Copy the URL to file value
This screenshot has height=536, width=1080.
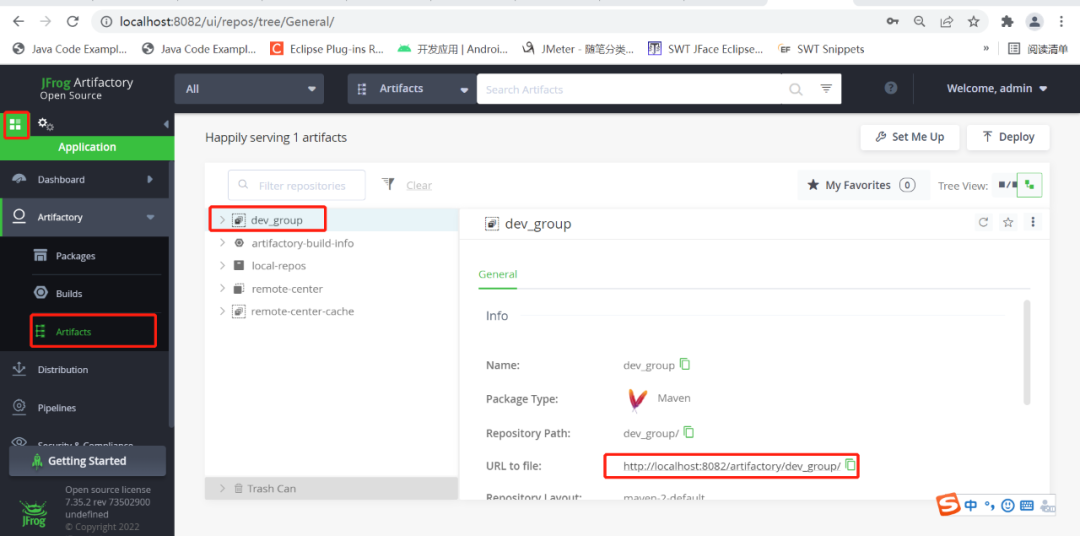coord(851,465)
